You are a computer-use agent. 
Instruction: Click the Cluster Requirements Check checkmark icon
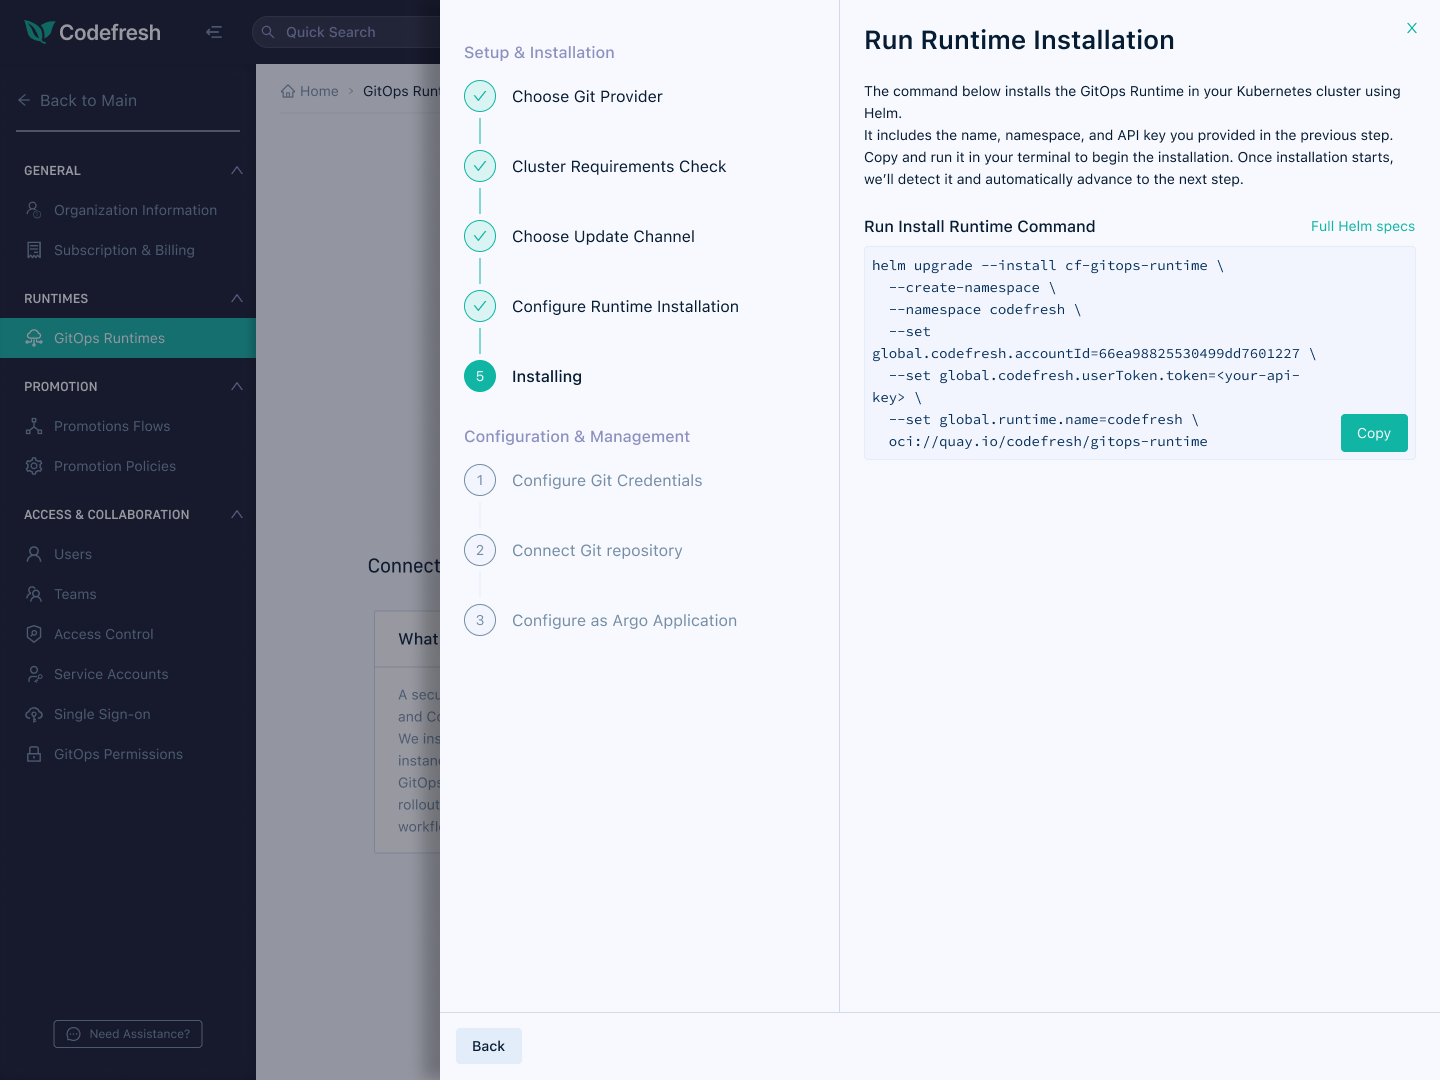(x=480, y=166)
